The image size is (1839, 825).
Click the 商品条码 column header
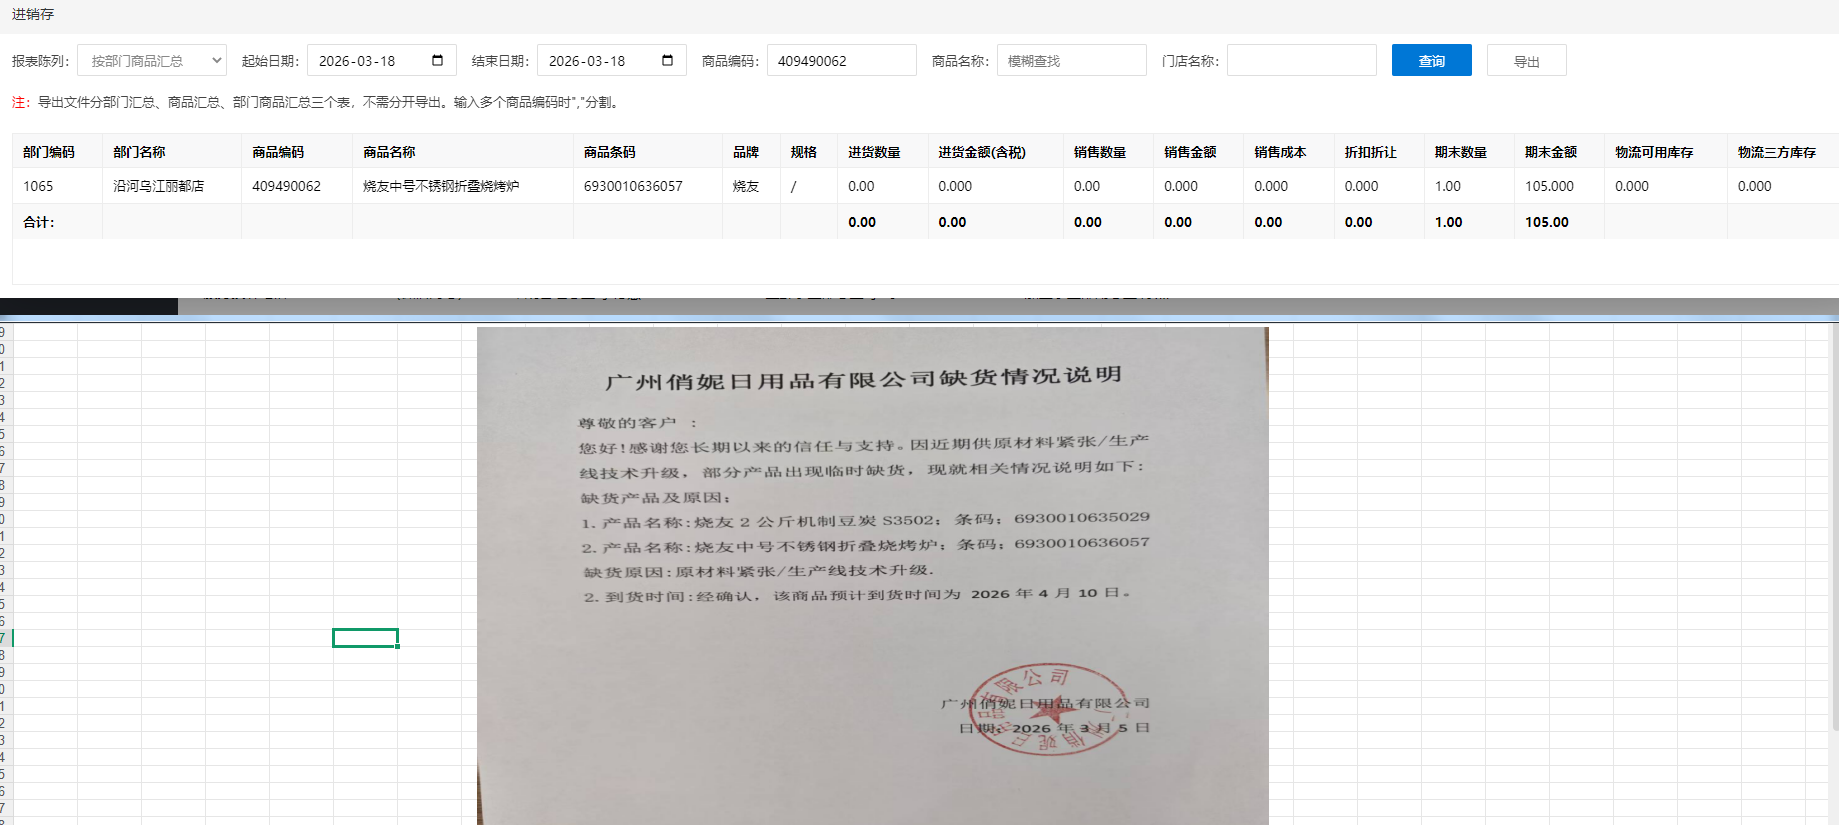610,152
